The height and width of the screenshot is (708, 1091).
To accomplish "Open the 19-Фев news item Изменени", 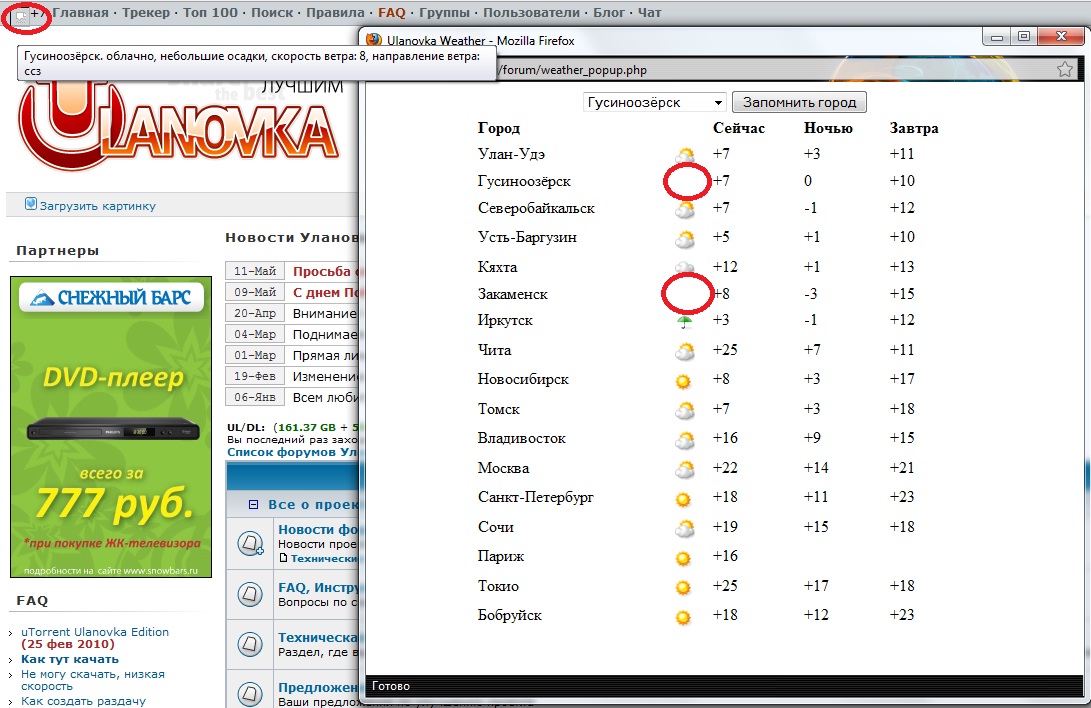I will pos(324,376).
